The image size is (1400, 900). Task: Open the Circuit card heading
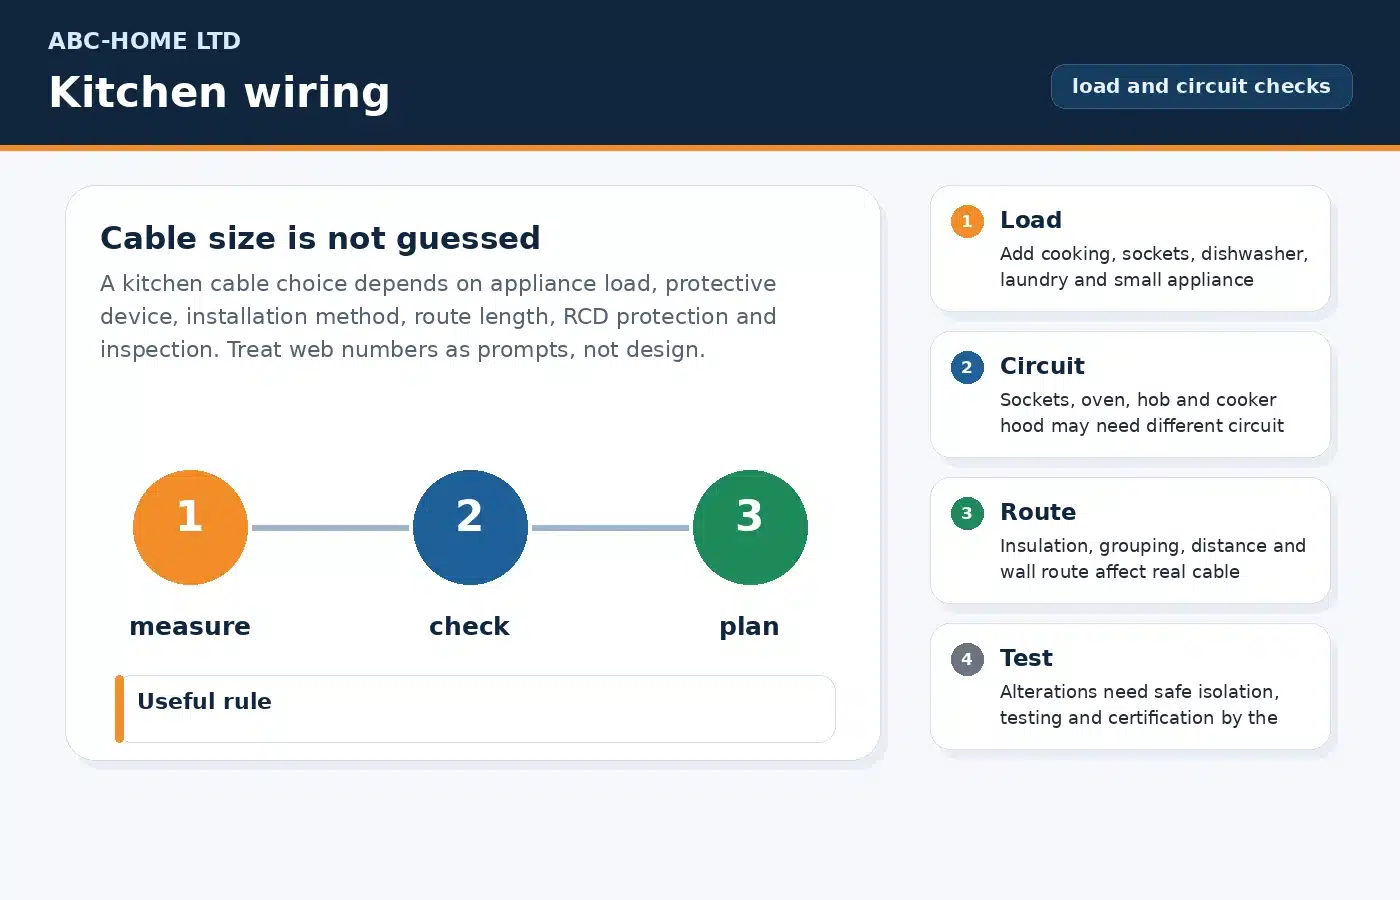point(1042,366)
